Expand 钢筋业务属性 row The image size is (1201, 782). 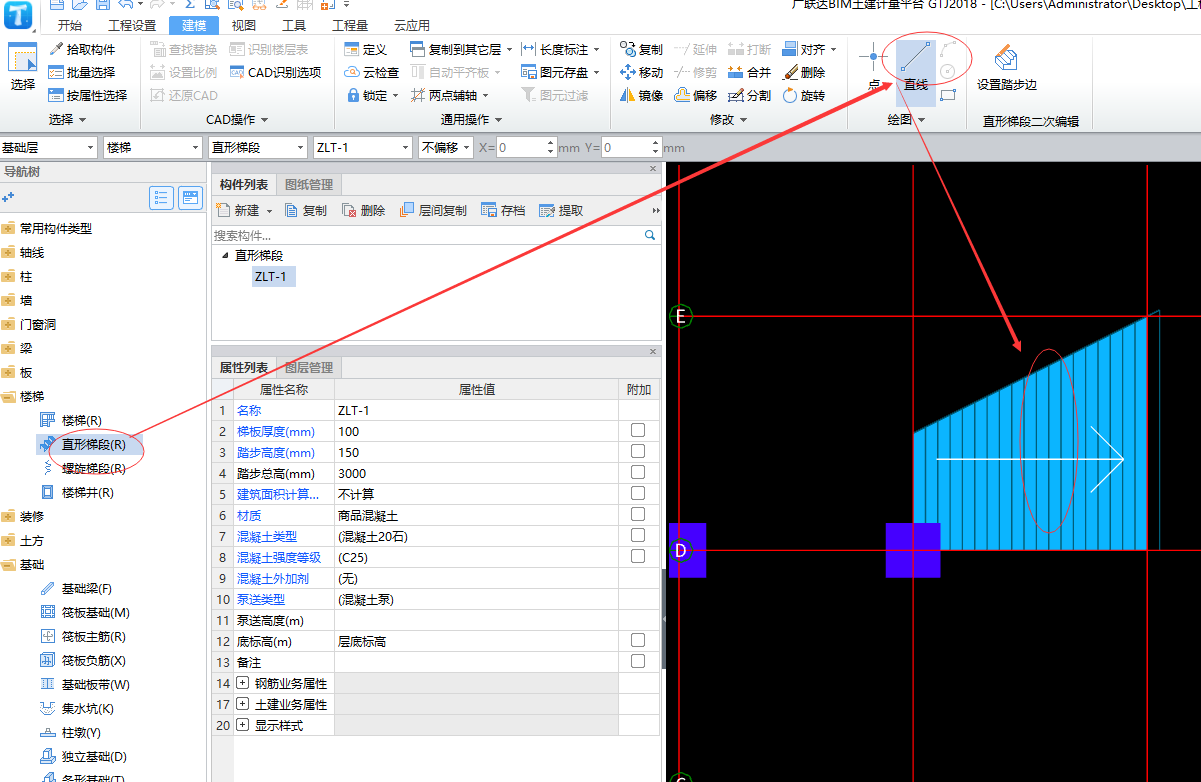(243, 683)
